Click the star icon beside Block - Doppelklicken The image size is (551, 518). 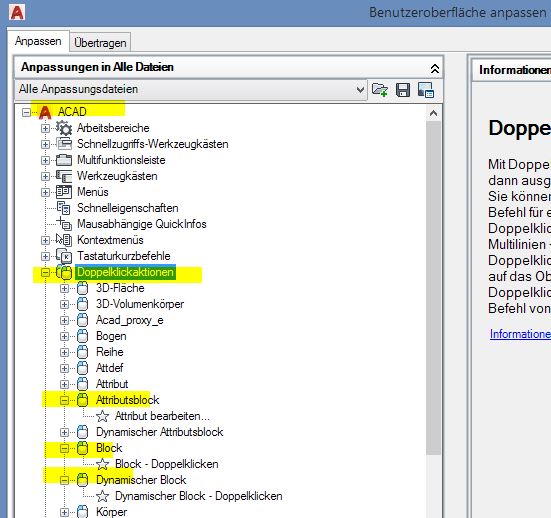tap(102, 464)
